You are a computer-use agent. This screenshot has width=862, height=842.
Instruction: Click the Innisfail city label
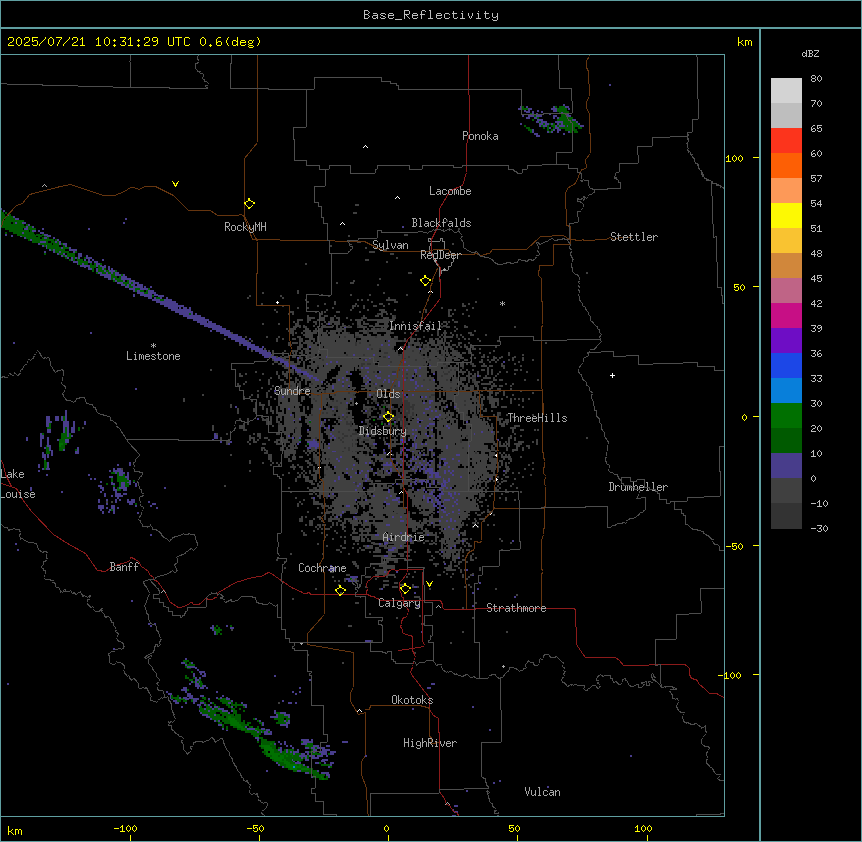point(416,326)
